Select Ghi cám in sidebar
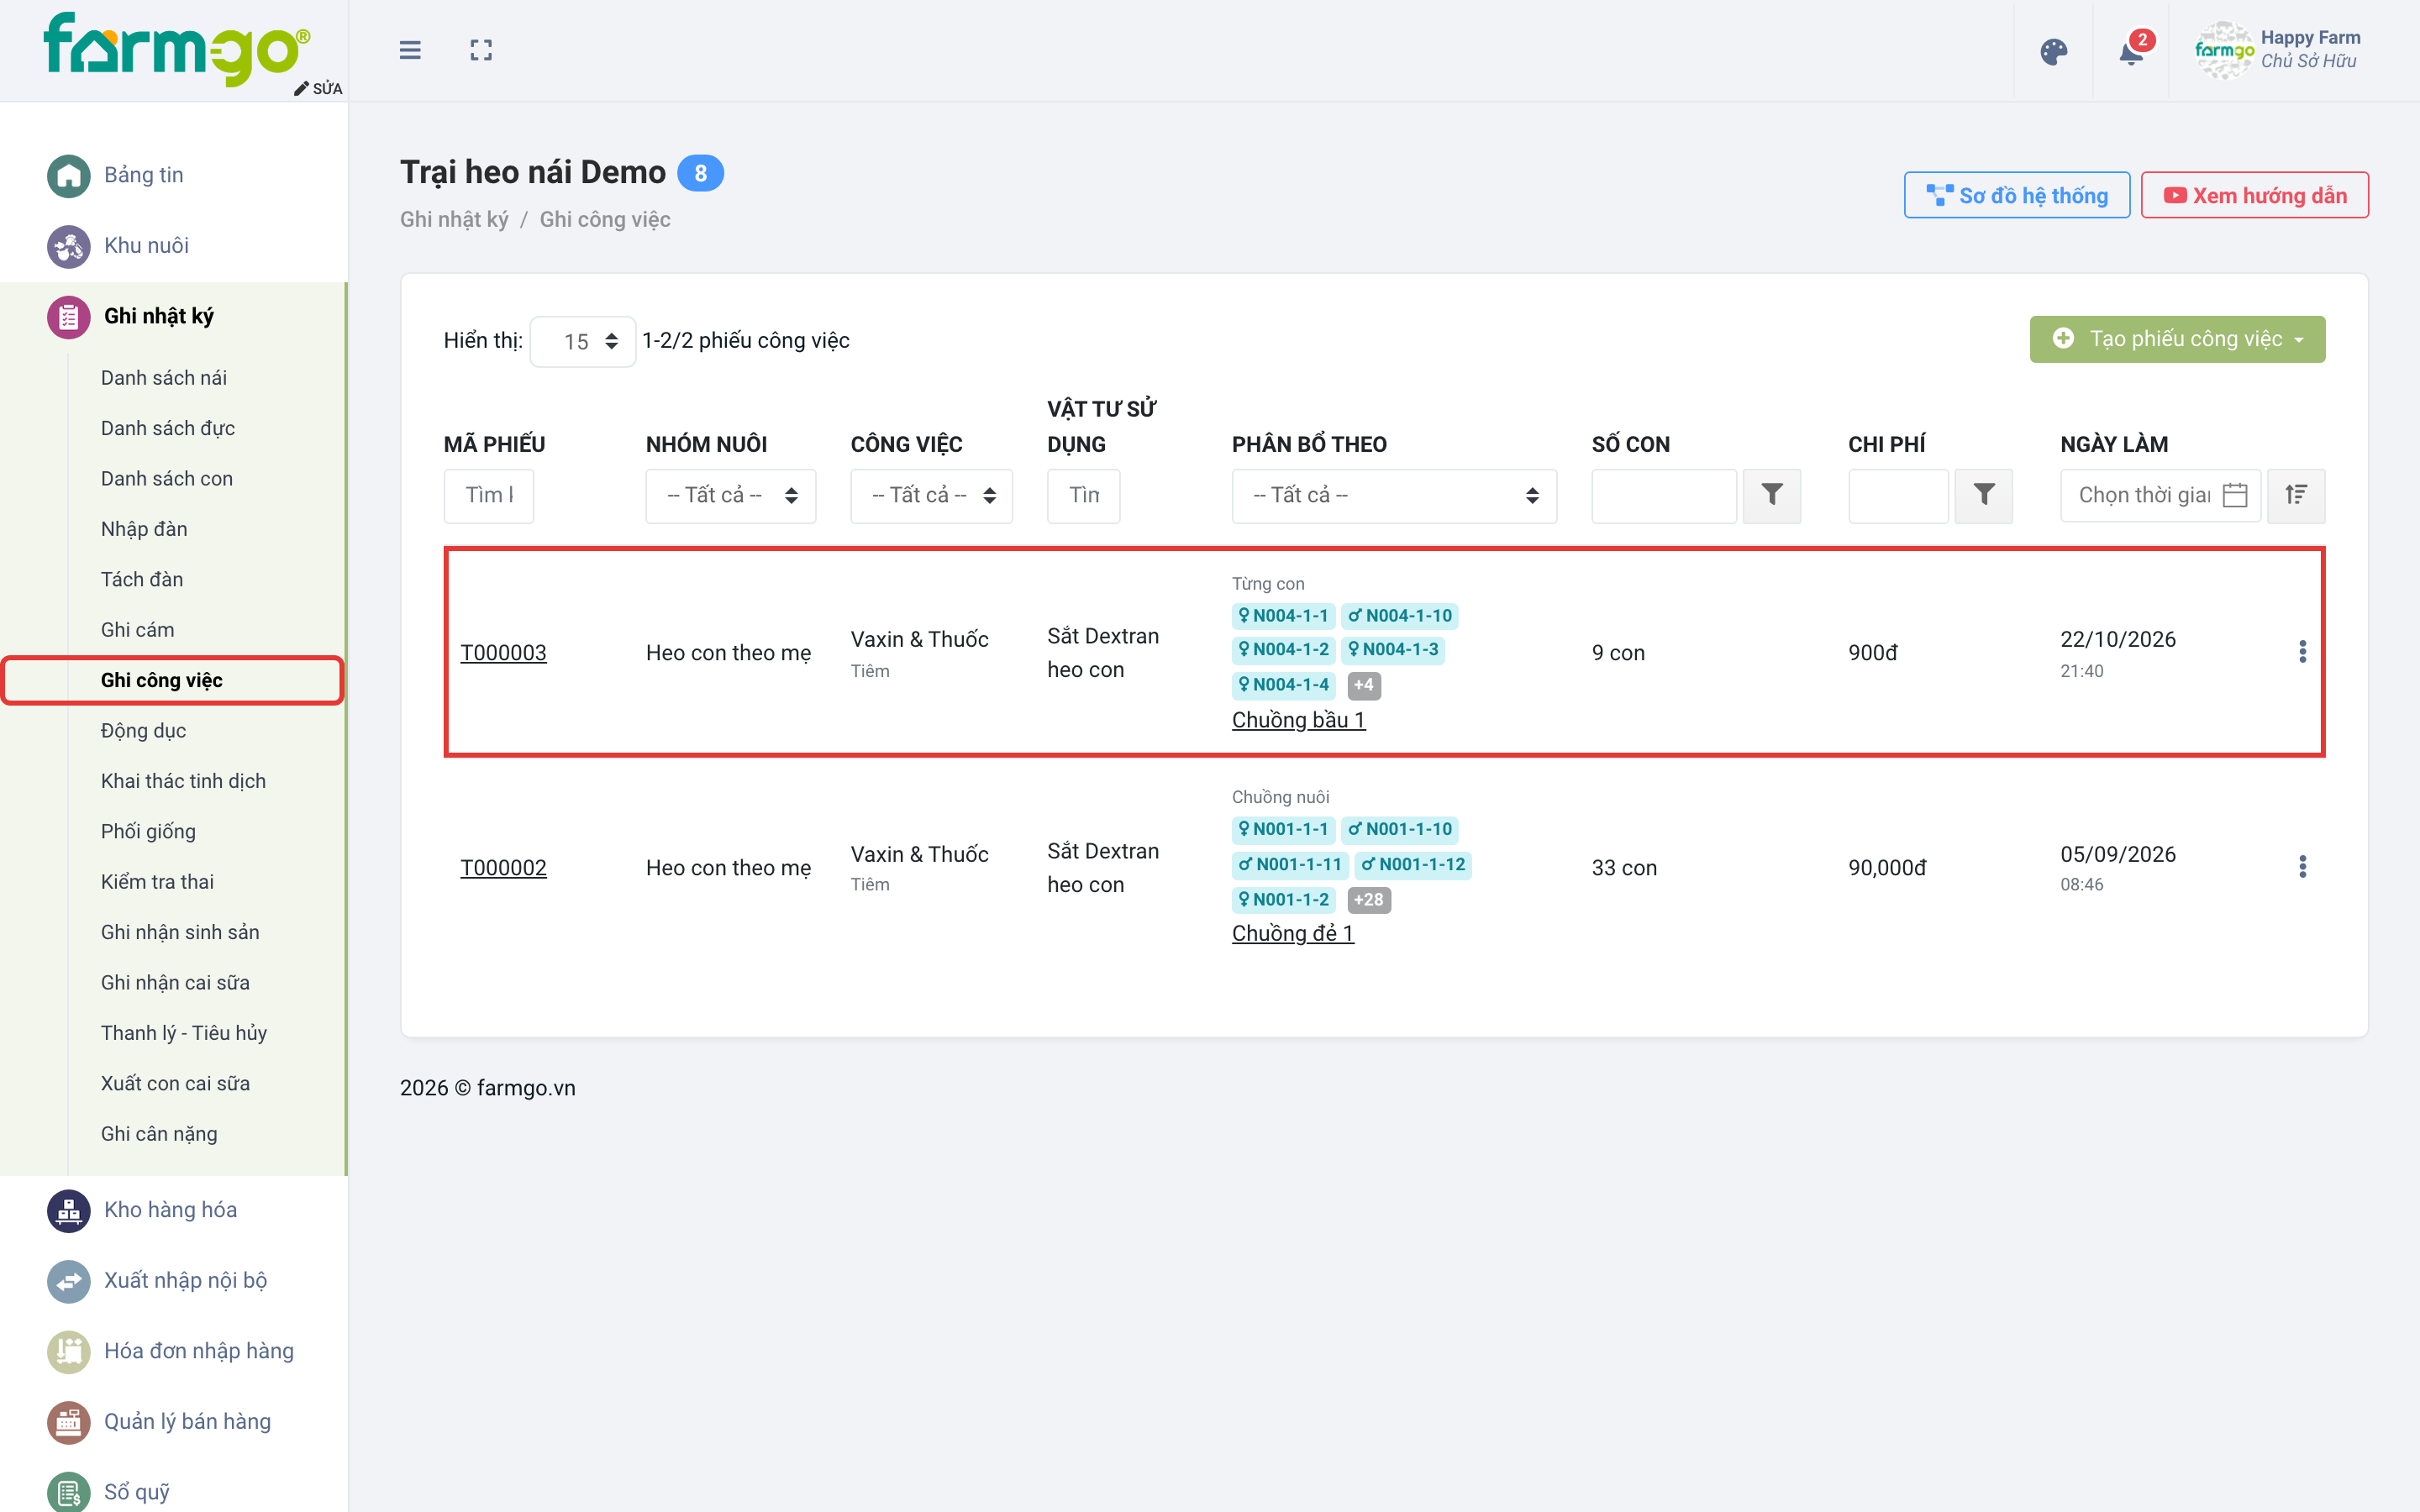This screenshot has width=2420, height=1512. [137, 630]
